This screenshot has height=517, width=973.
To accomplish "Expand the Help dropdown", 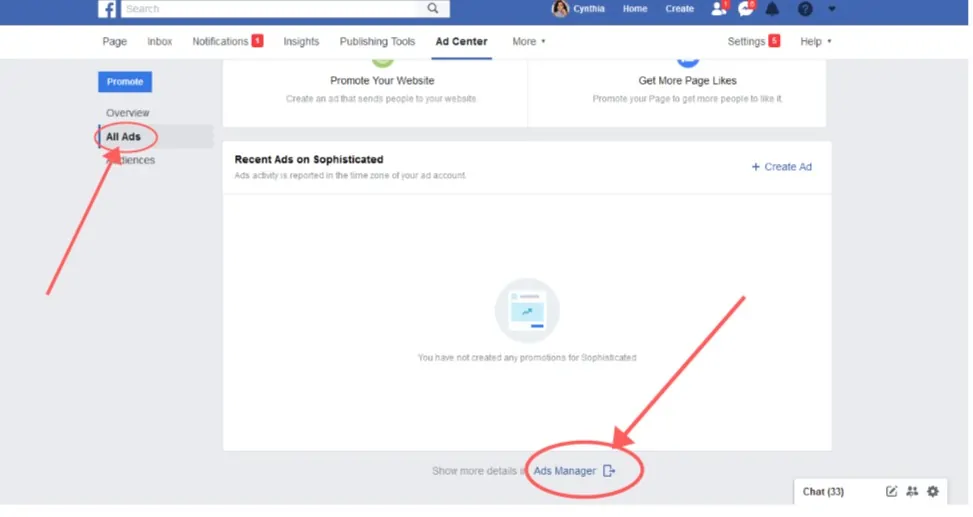I will 815,42.
